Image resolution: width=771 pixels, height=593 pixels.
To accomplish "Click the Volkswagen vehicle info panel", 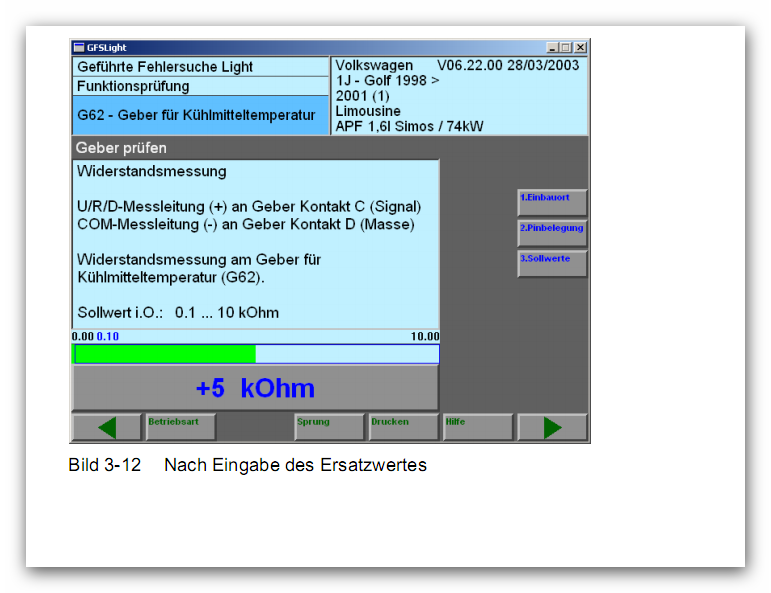I will coord(459,96).
